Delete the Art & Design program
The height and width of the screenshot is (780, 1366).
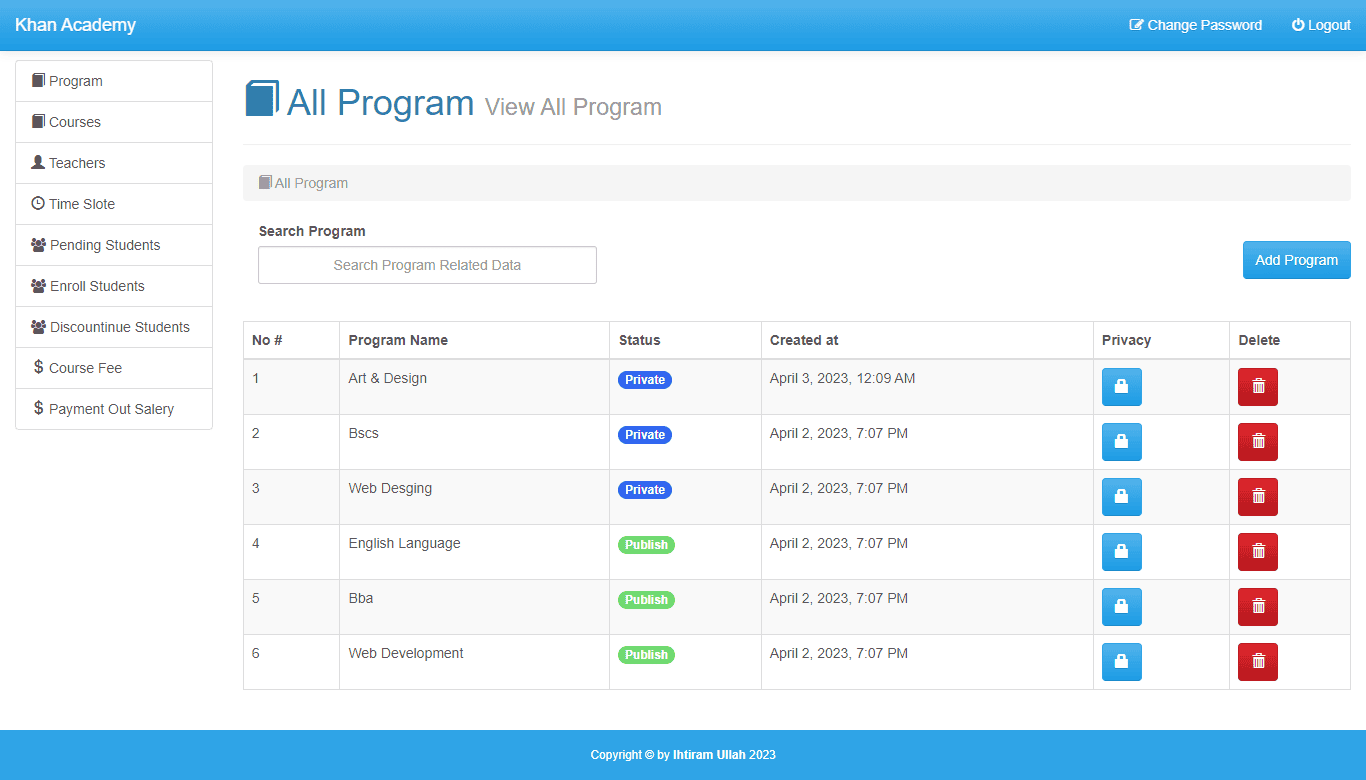(1257, 387)
